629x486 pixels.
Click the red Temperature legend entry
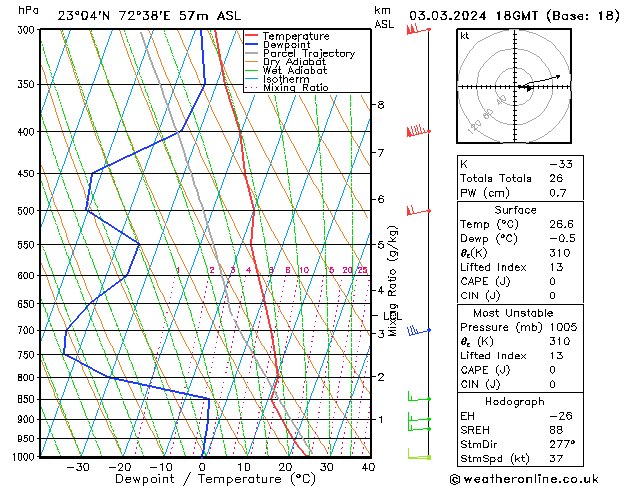click(287, 36)
